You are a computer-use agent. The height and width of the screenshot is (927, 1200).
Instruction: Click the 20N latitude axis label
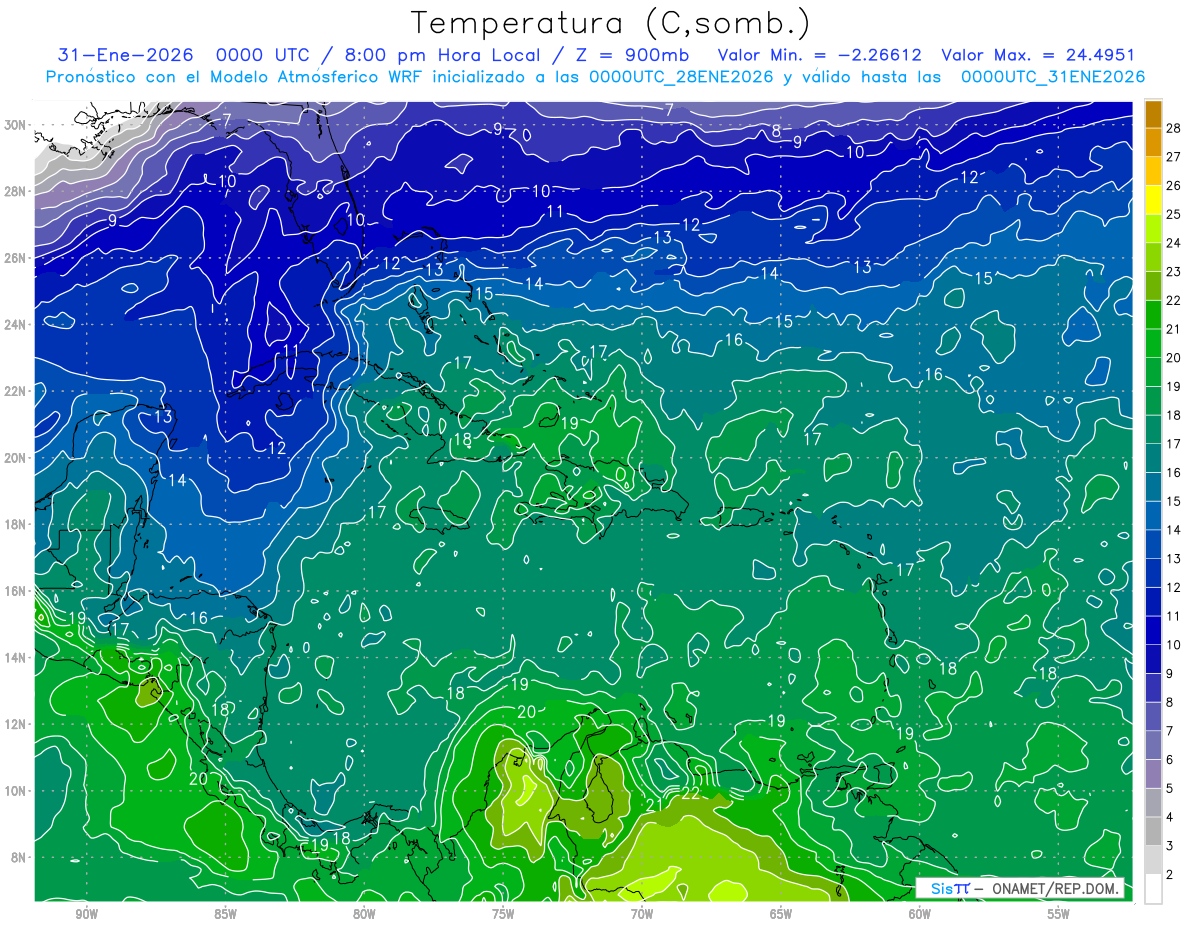(x=17, y=458)
